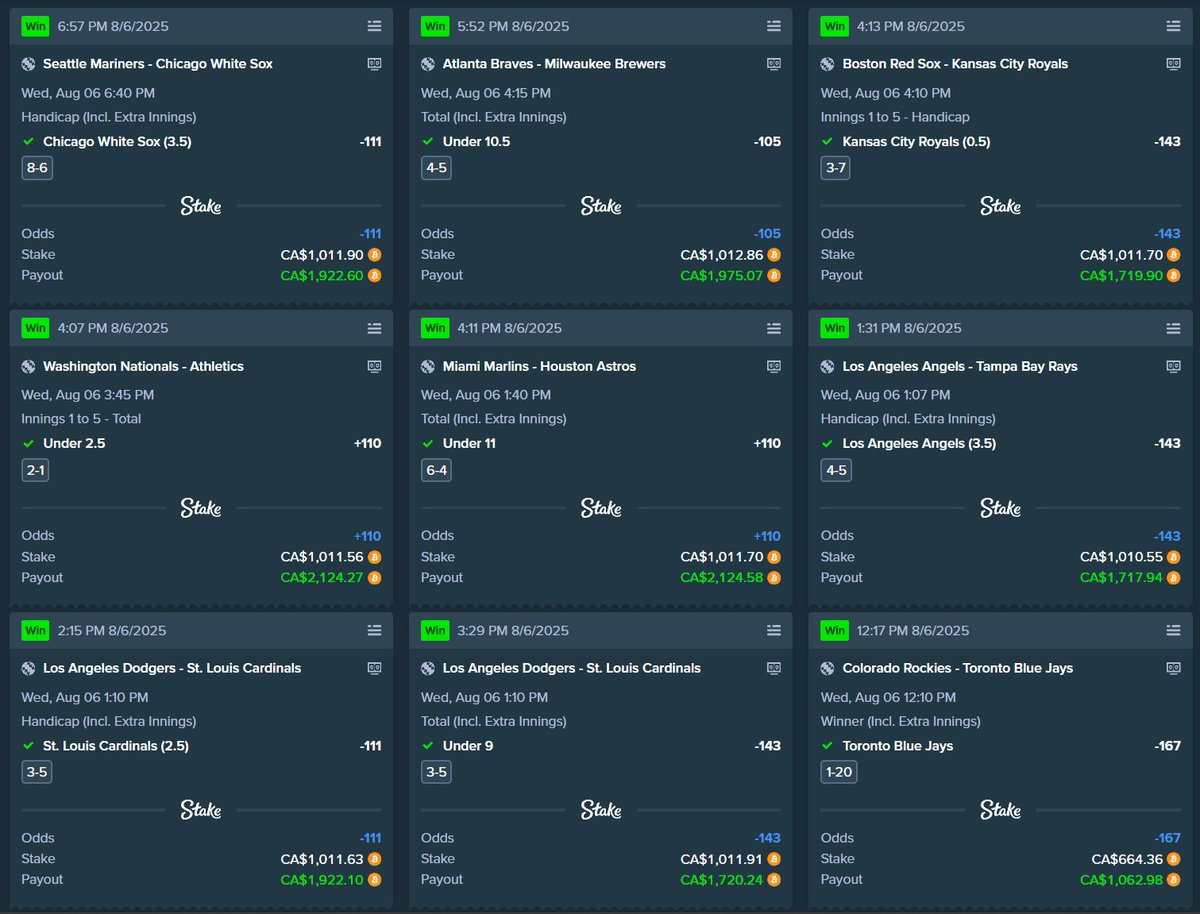This screenshot has width=1200, height=914.
Task: Select the Under 10.5 selection text
Action: [476, 142]
